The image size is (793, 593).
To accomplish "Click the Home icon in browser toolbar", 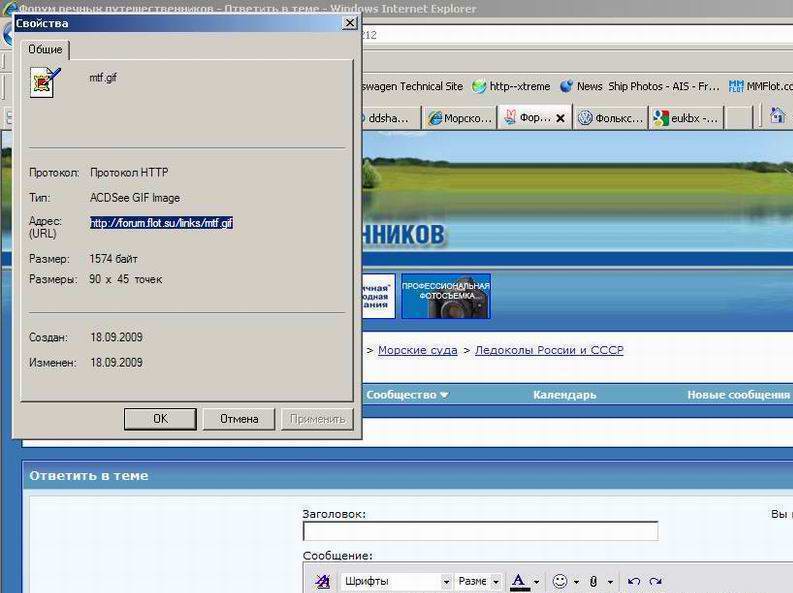I will pyautogui.click(x=777, y=117).
